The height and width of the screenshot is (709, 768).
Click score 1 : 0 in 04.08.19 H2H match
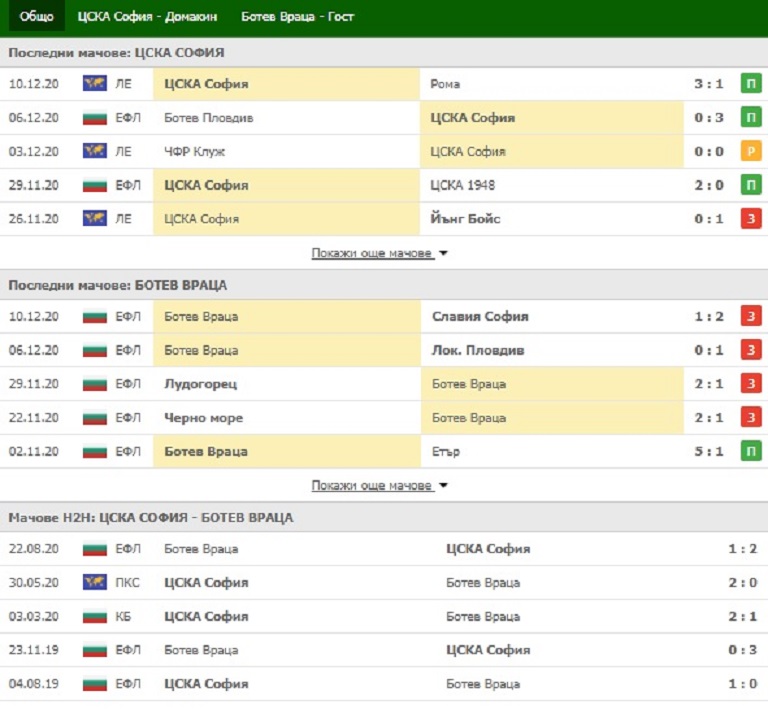(x=743, y=684)
